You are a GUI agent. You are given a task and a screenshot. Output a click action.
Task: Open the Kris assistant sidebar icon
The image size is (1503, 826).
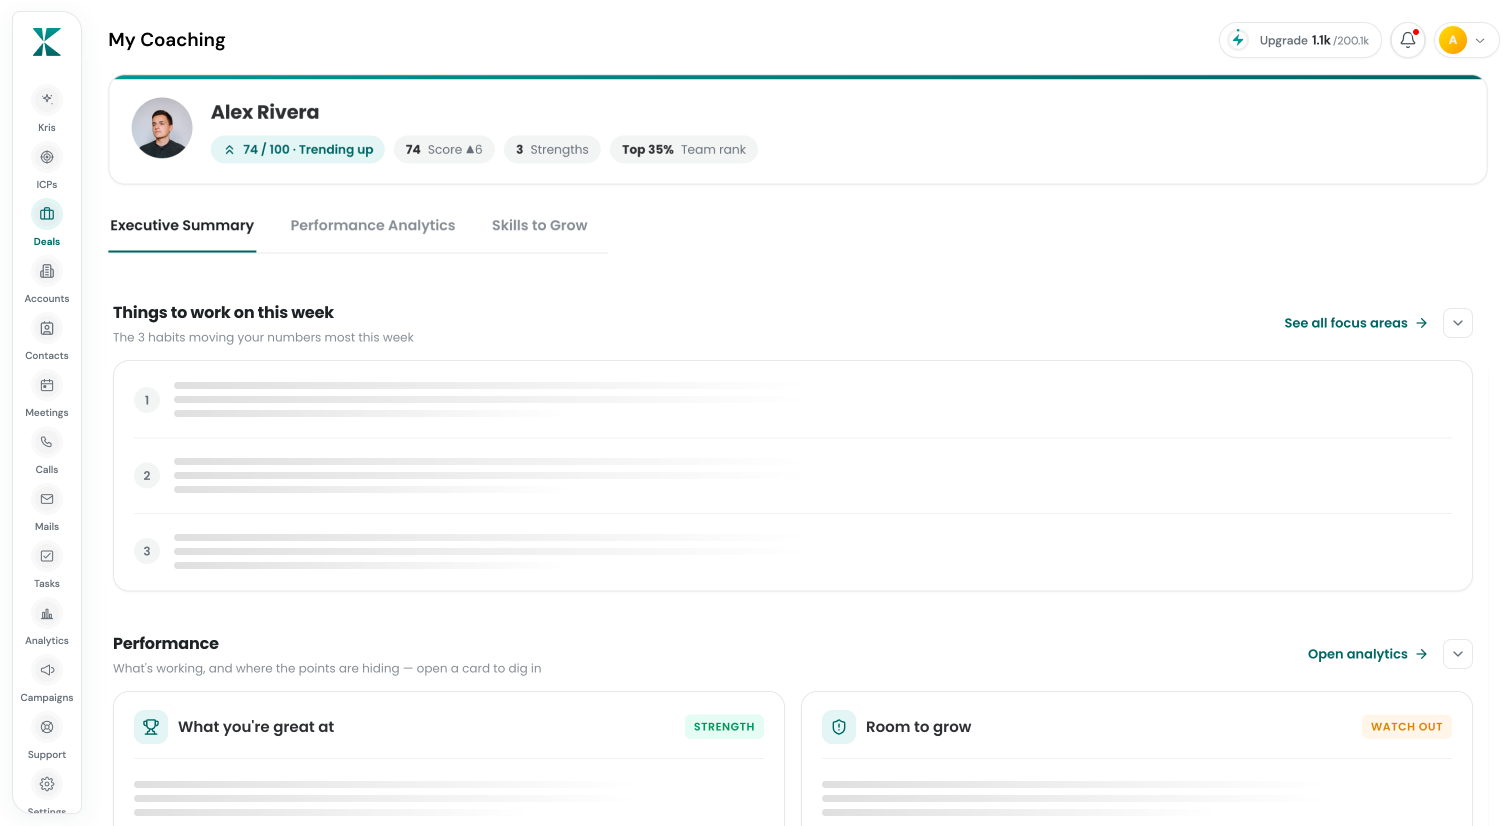pos(47,99)
